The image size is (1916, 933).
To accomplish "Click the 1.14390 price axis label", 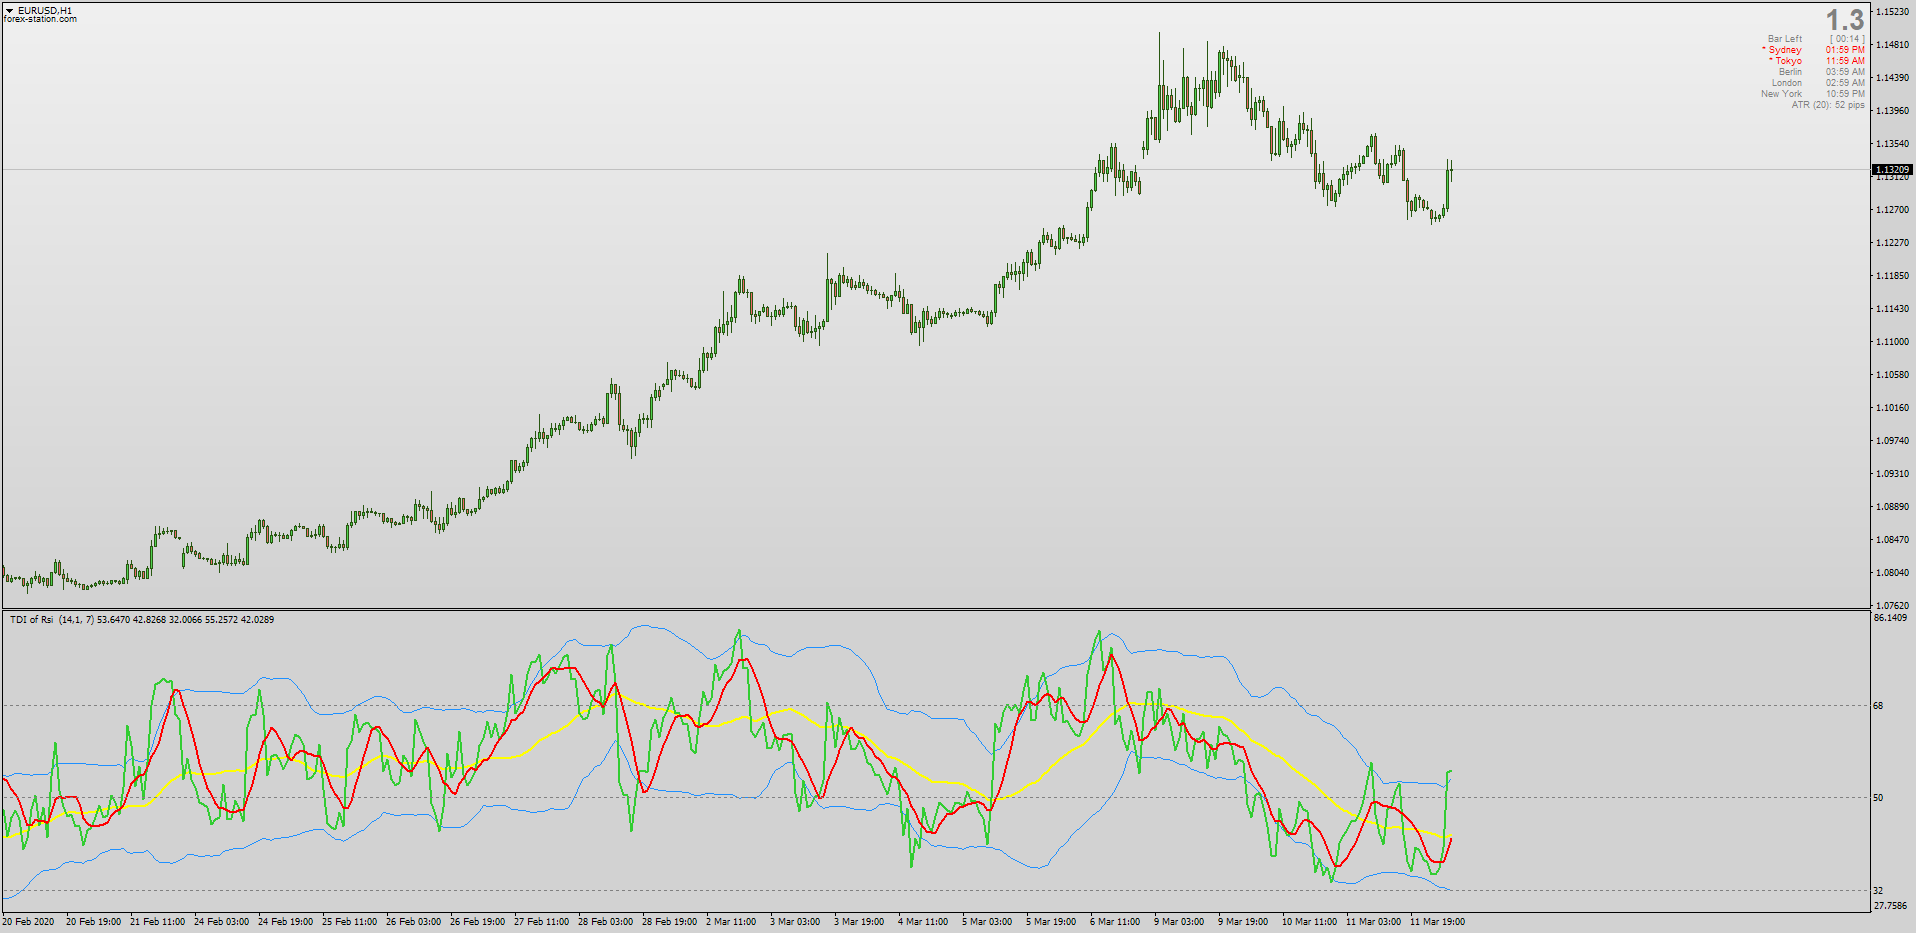I will coord(1892,78).
